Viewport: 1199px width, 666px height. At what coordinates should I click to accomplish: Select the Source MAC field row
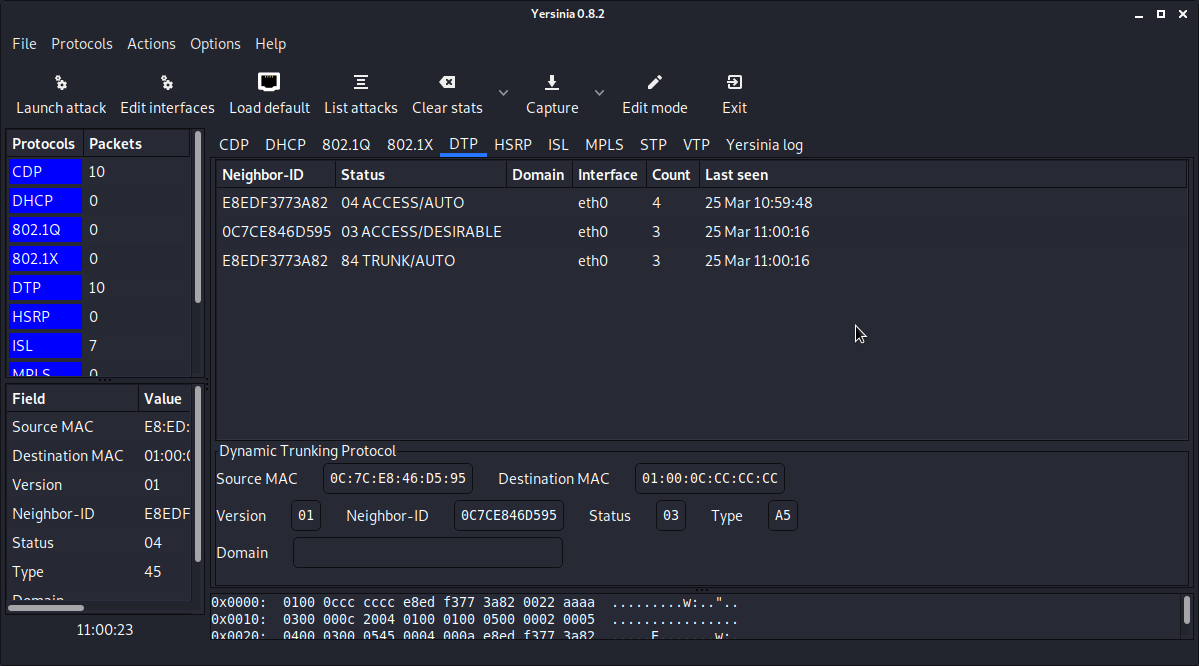pos(99,427)
